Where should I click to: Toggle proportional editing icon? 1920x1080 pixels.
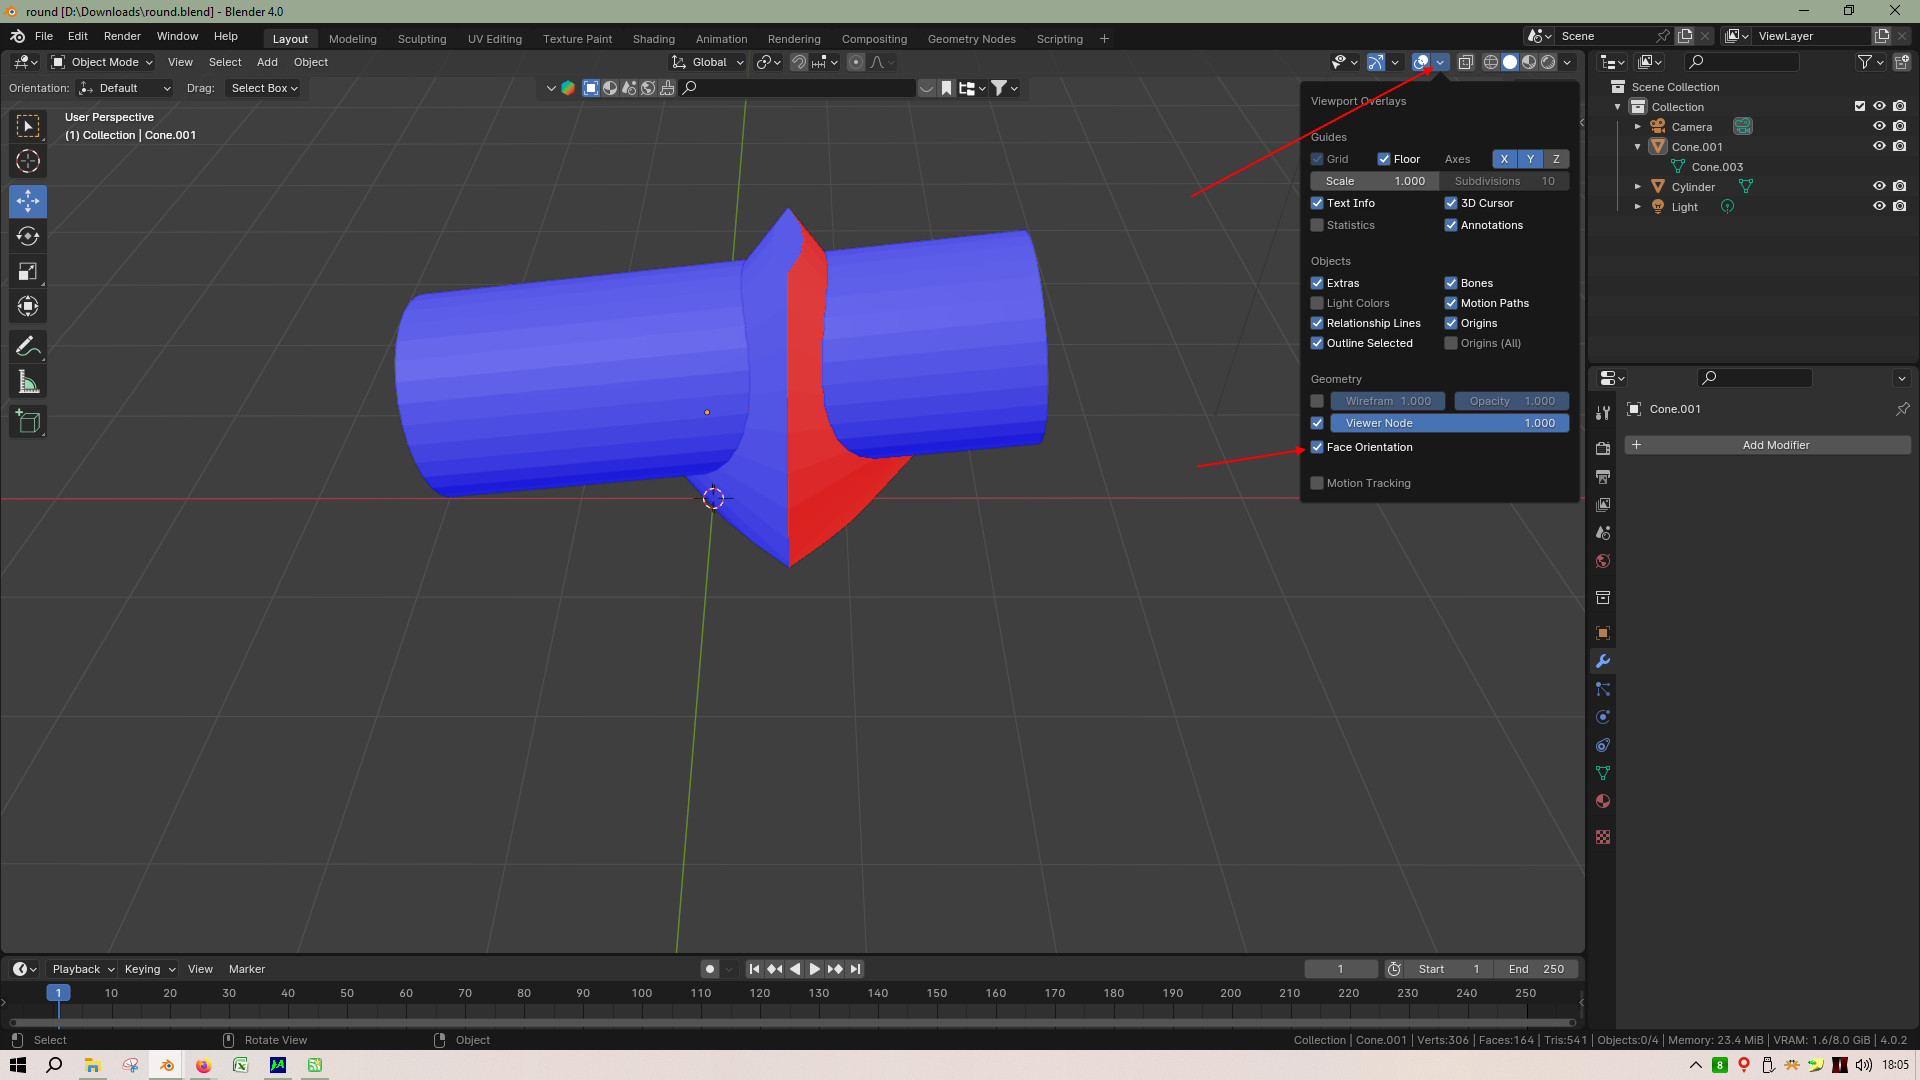coord(856,62)
